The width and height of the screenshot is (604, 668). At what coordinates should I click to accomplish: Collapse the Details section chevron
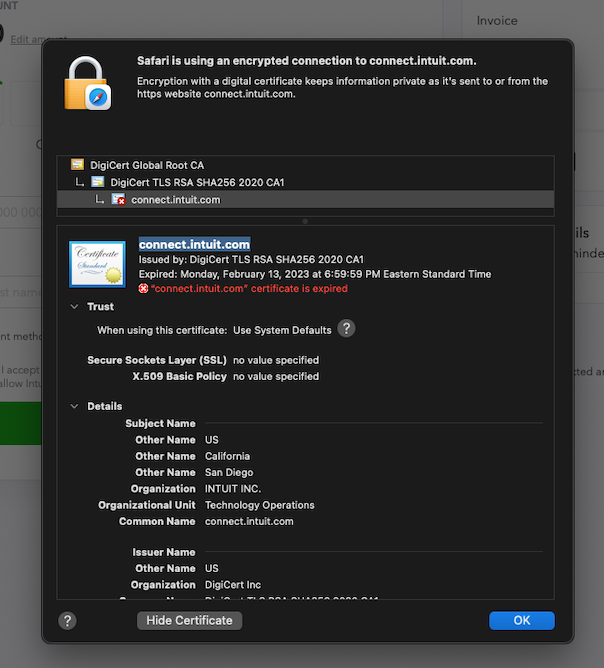click(75, 406)
